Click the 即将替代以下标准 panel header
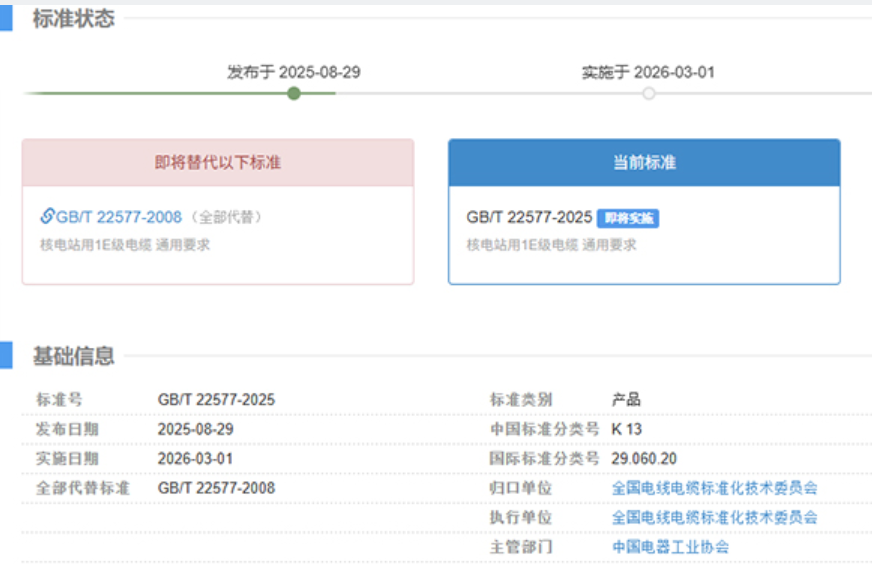The image size is (872, 564). (x=218, y=162)
